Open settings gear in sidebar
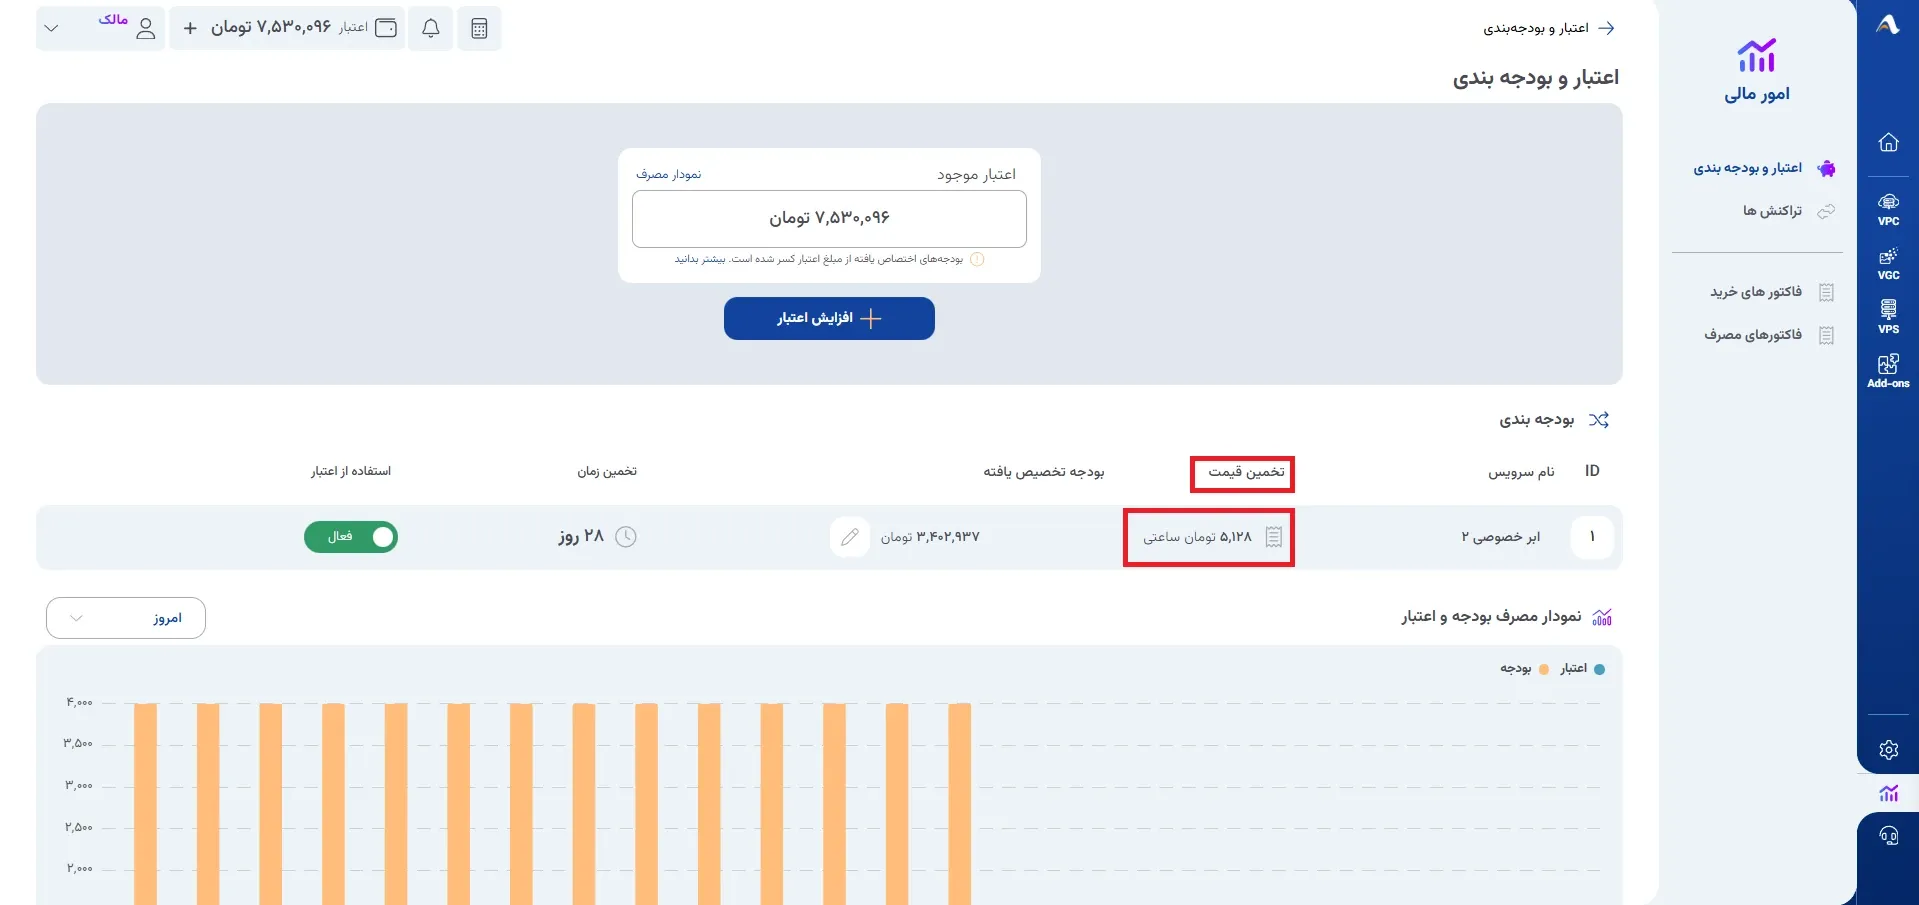 pos(1888,750)
